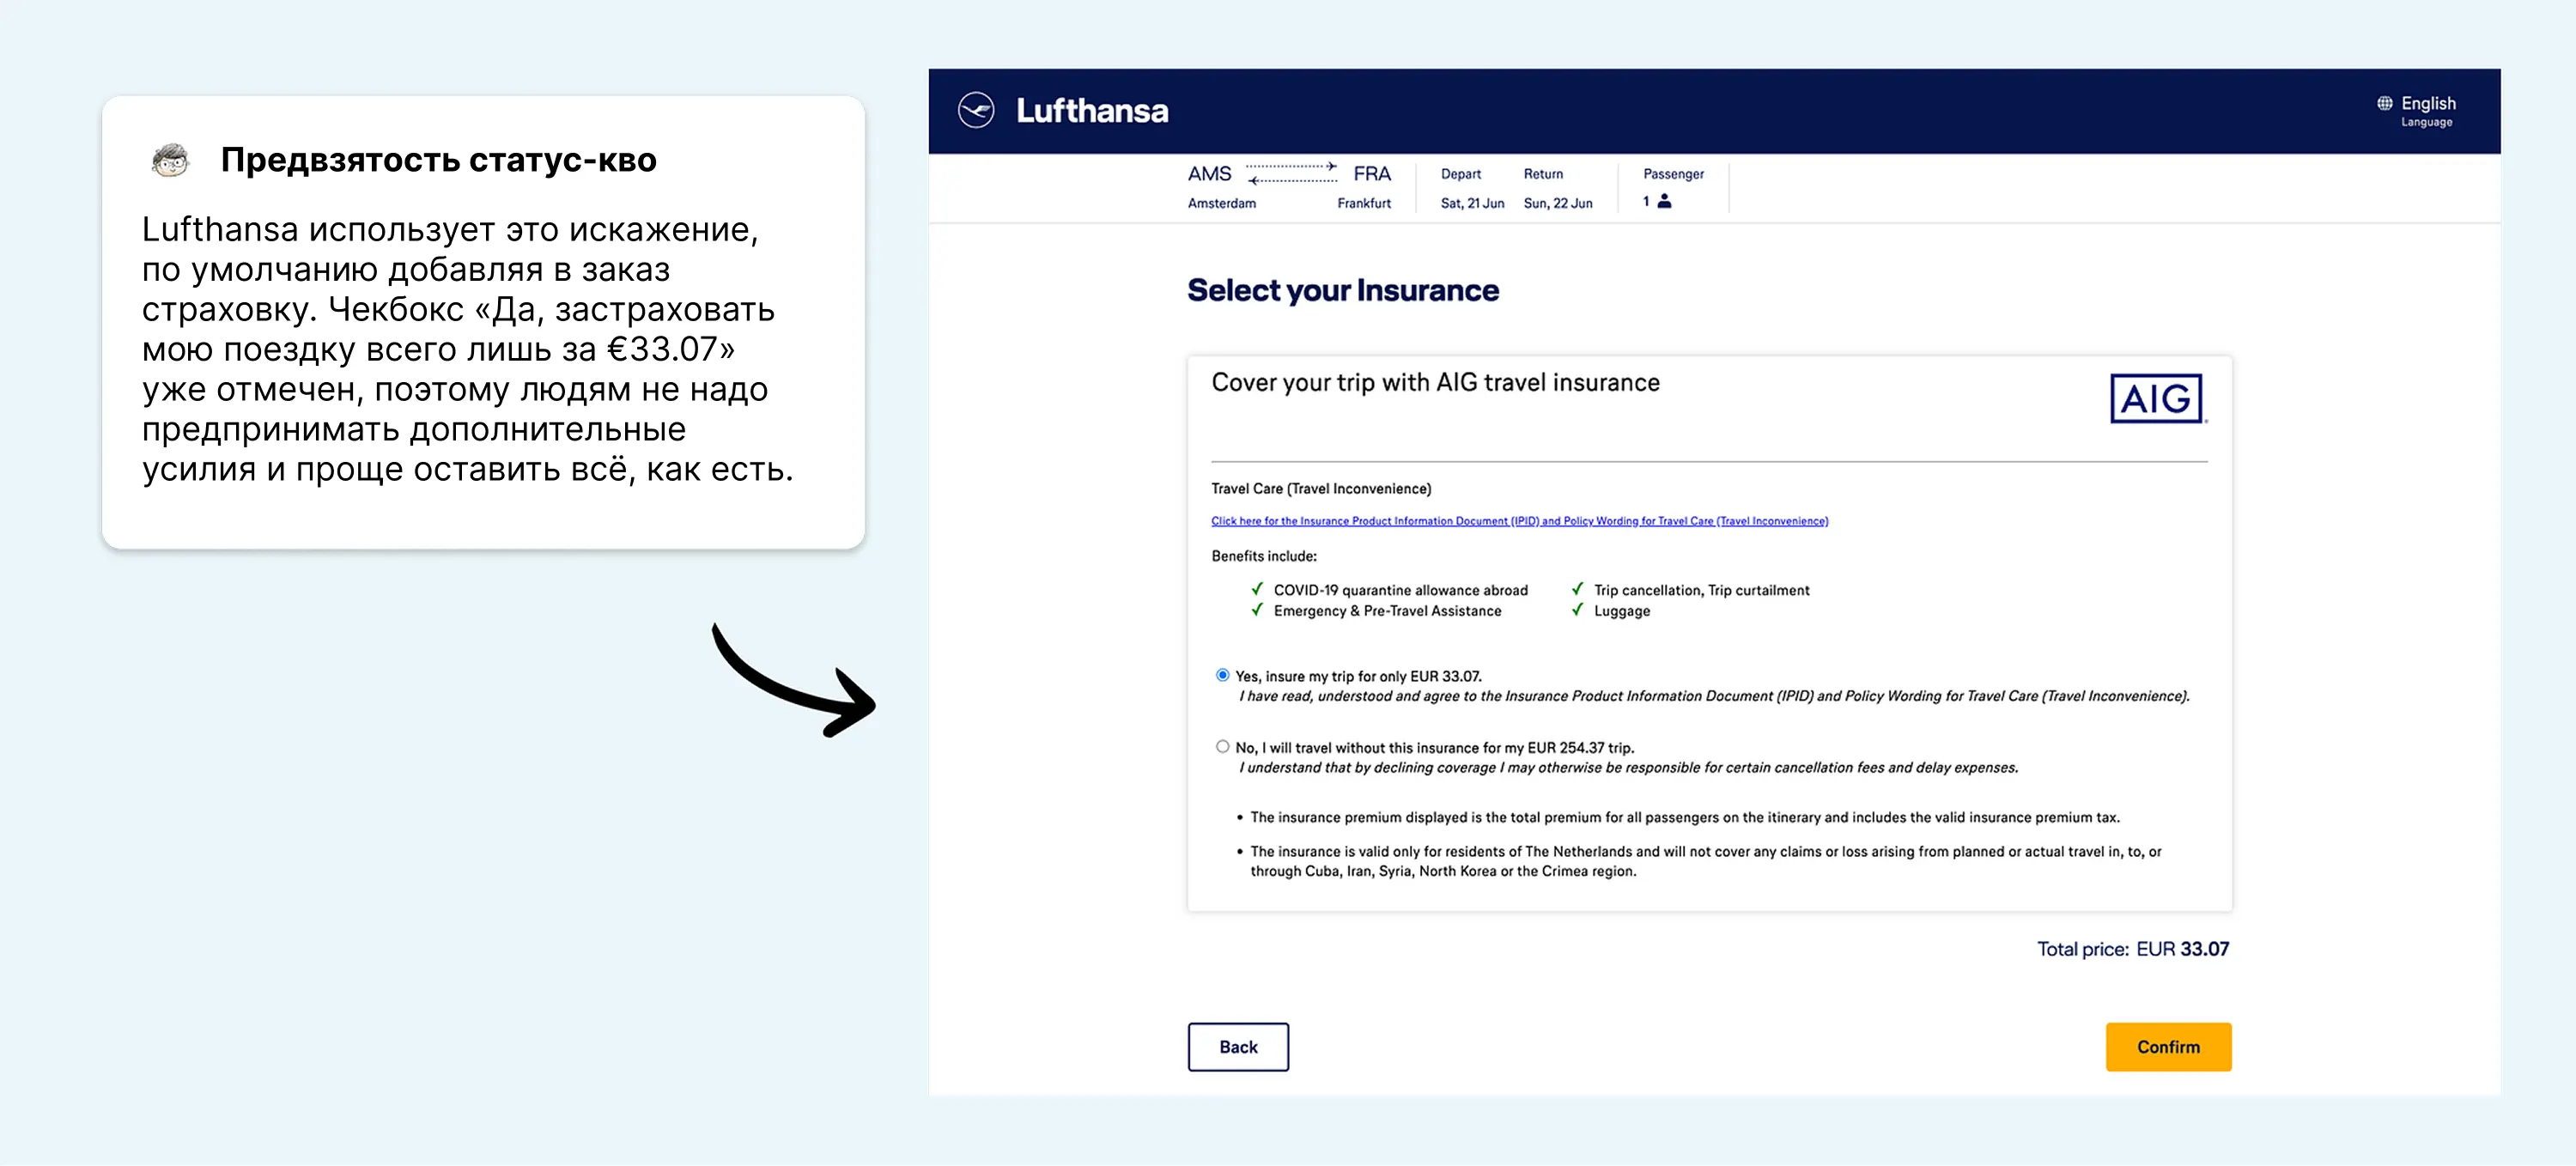Click the AIG logo

click(2156, 399)
